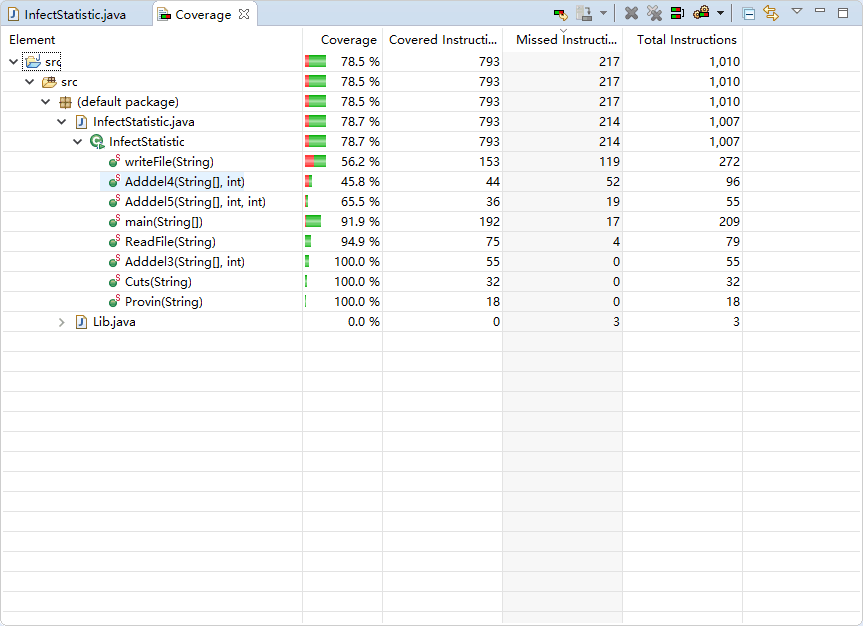The image size is (863, 626).
Task: Collapse the src source folder node
Action: point(30,82)
